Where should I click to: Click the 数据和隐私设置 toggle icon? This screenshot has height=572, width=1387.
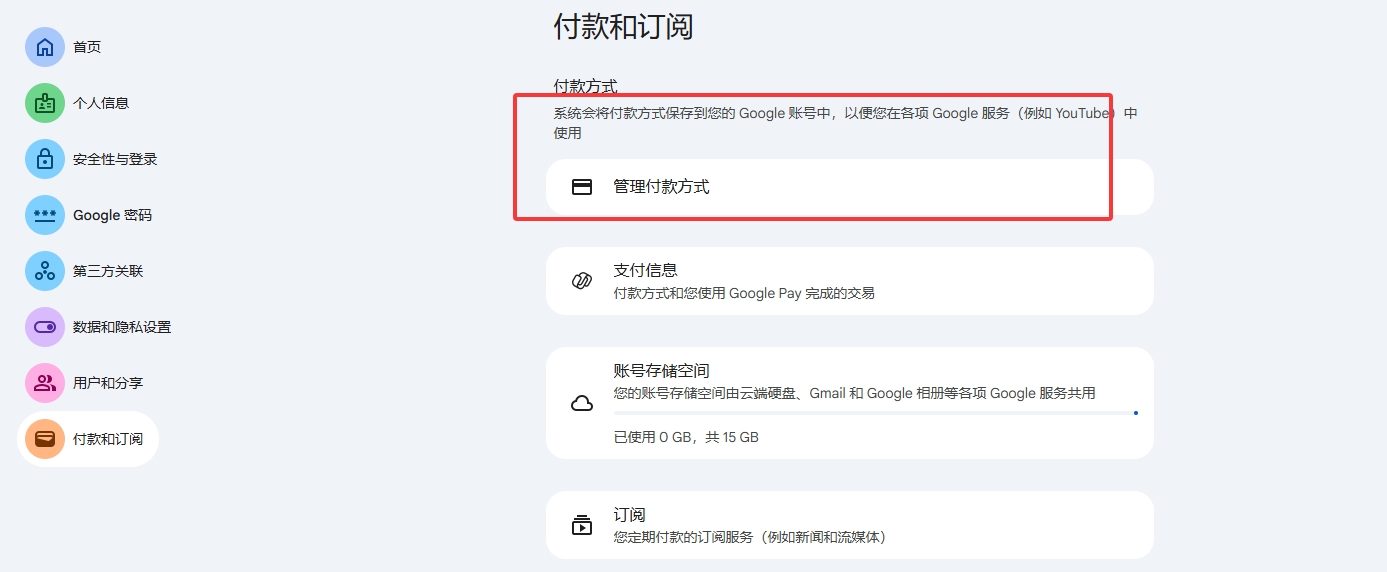click(x=45, y=327)
